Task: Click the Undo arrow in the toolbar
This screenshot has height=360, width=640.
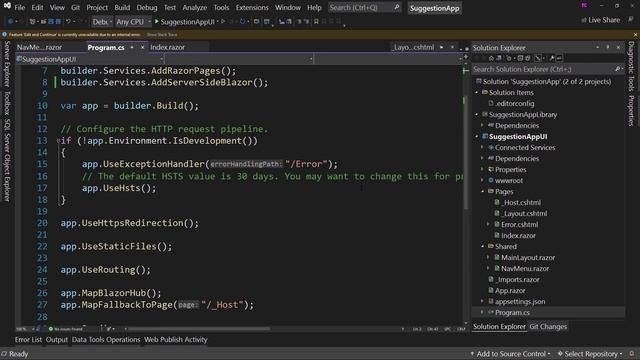Action: click(68, 21)
